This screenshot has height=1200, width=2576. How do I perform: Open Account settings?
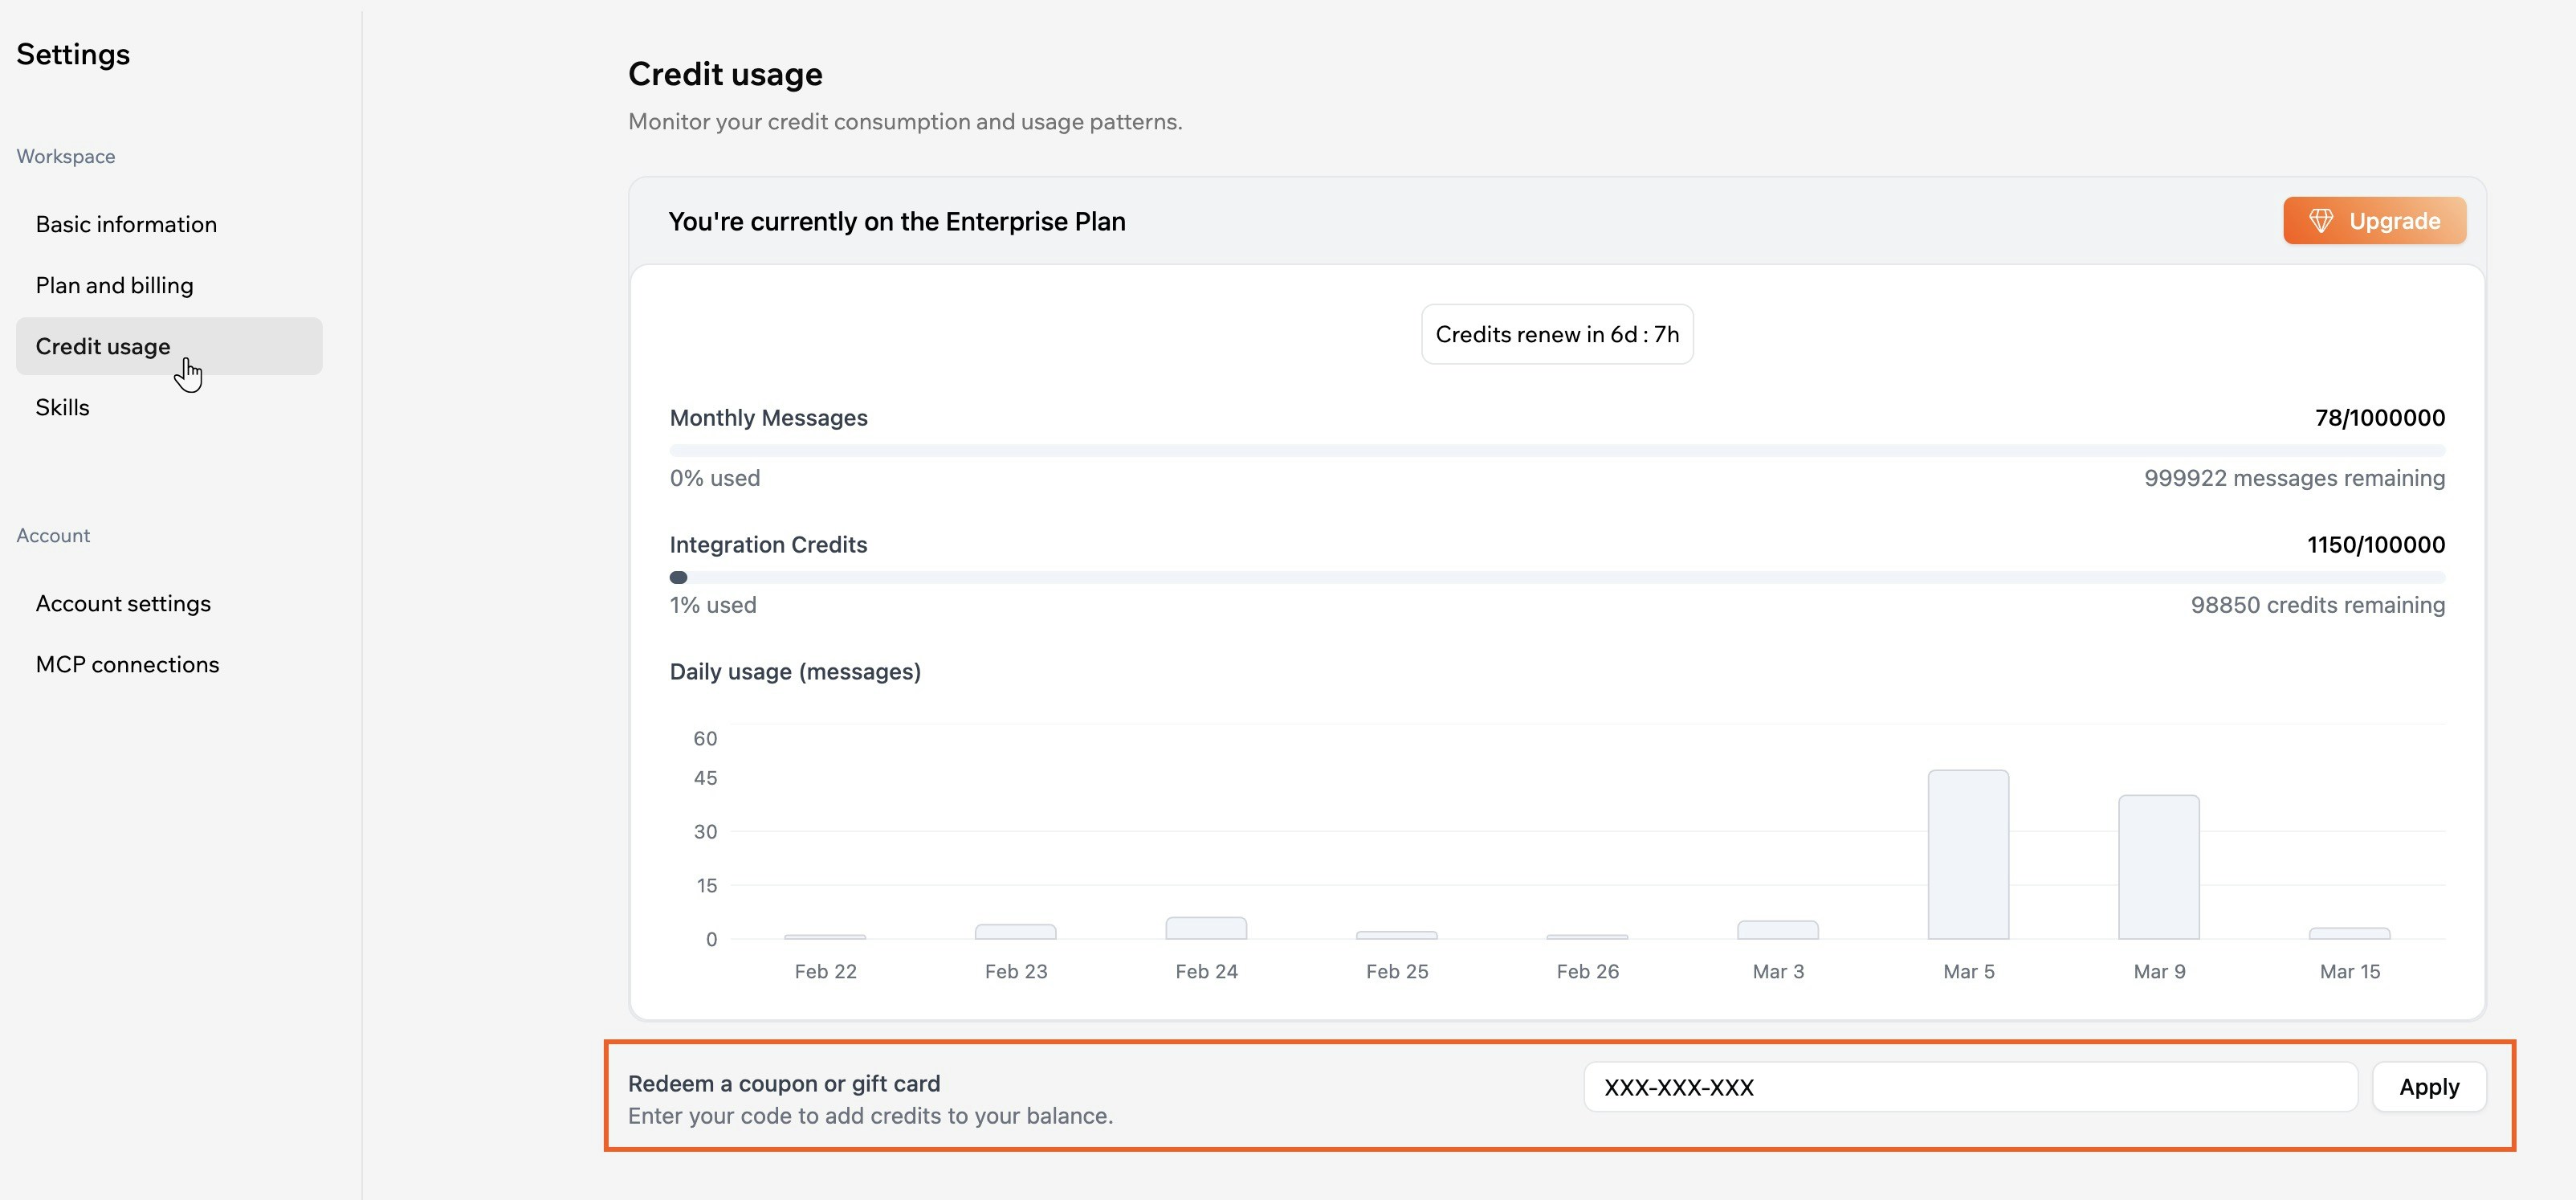(x=123, y=603)
